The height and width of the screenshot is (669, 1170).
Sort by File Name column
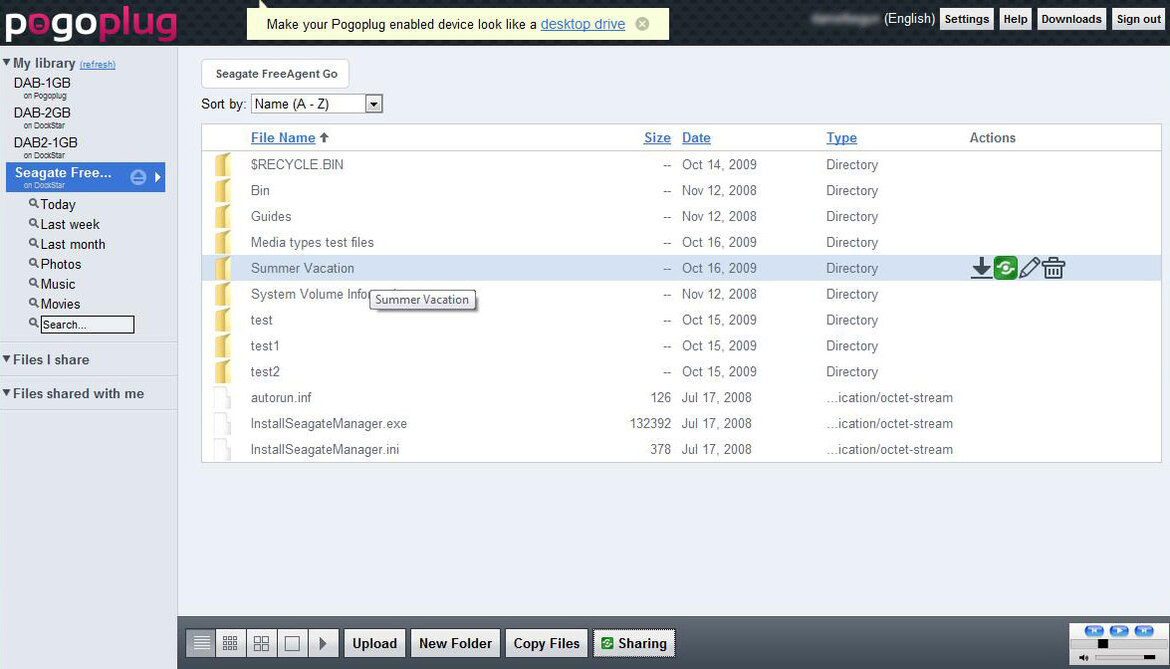(x=283, y=137)
